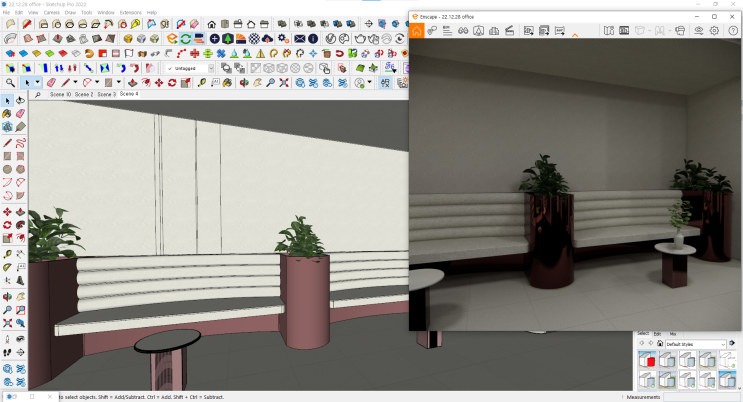743x402 pixels.
Task: Choose the first style thumbnail with red box
Action: pyautogui.click(x=648, y=359)
